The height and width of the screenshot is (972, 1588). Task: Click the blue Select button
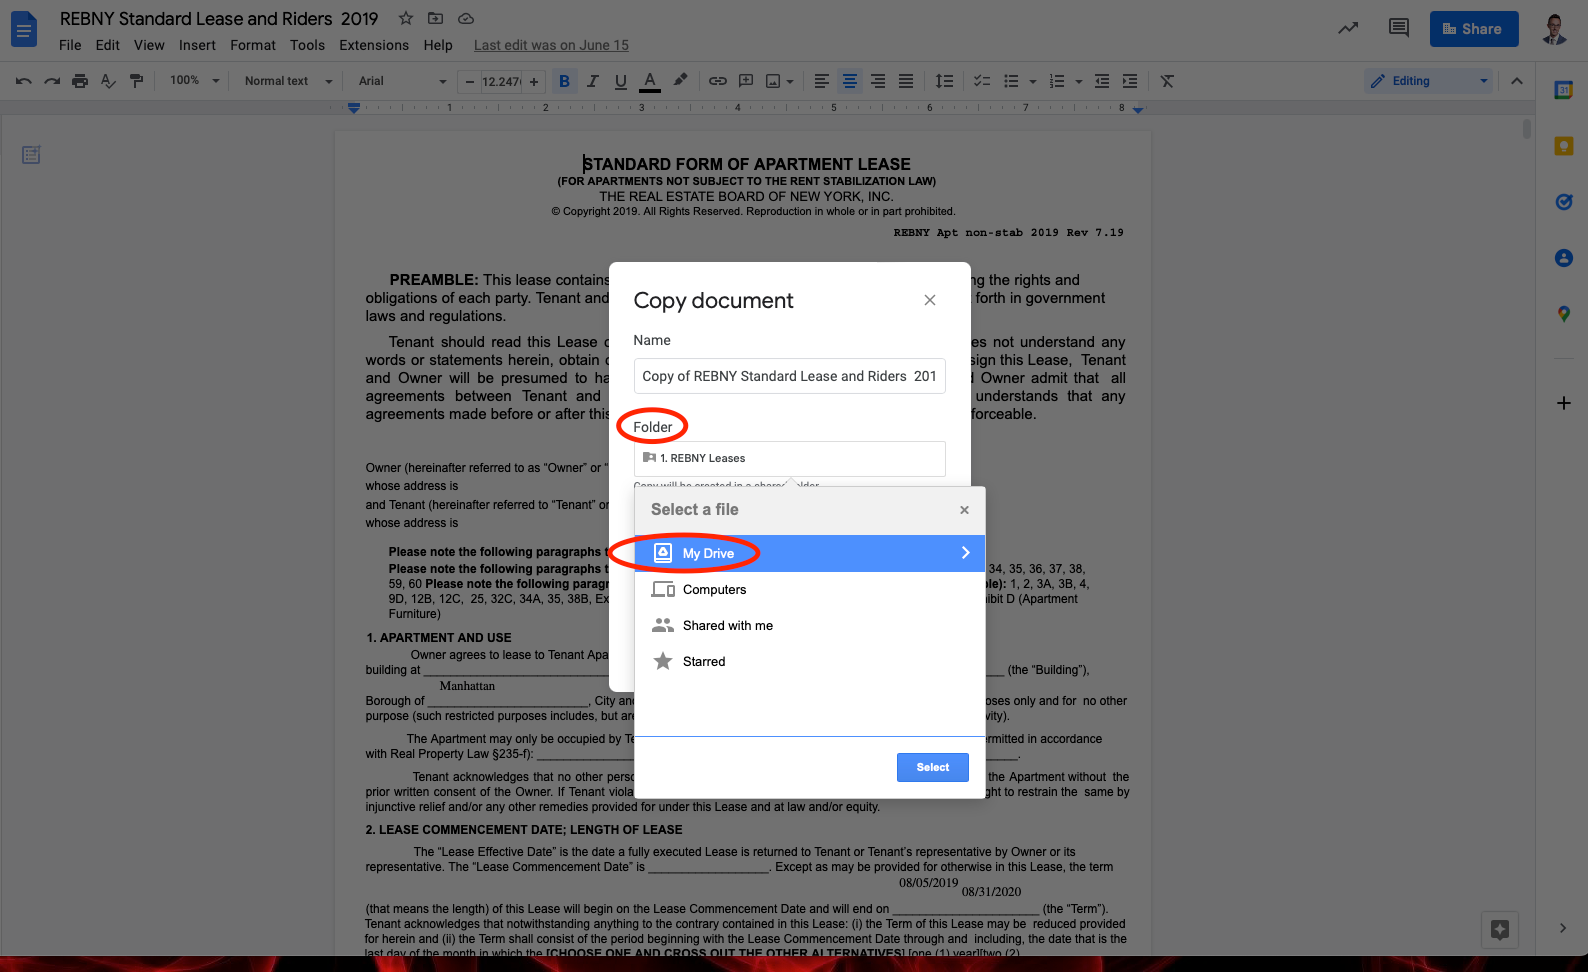[x=933, y=767]
